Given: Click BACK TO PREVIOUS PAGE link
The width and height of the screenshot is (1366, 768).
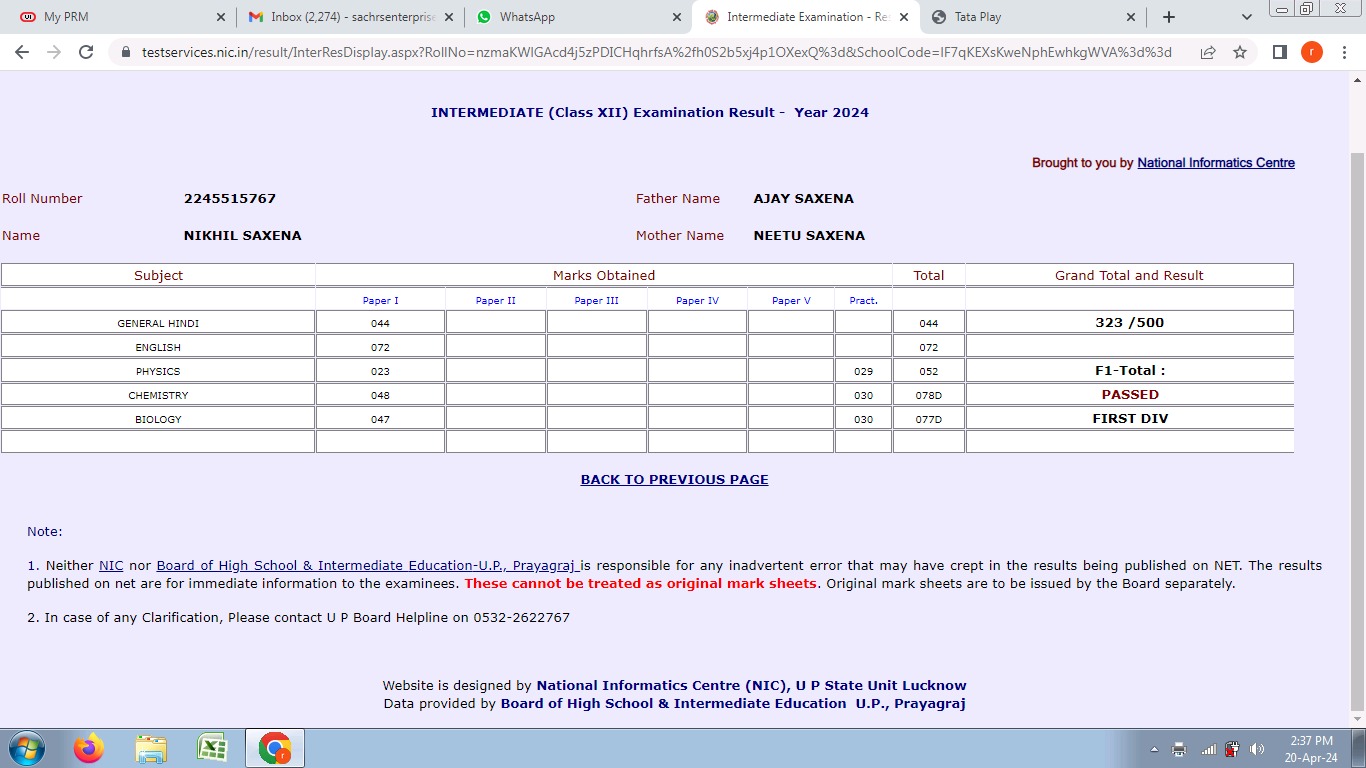Looking at the screenshot, I should tap(674, 480).
